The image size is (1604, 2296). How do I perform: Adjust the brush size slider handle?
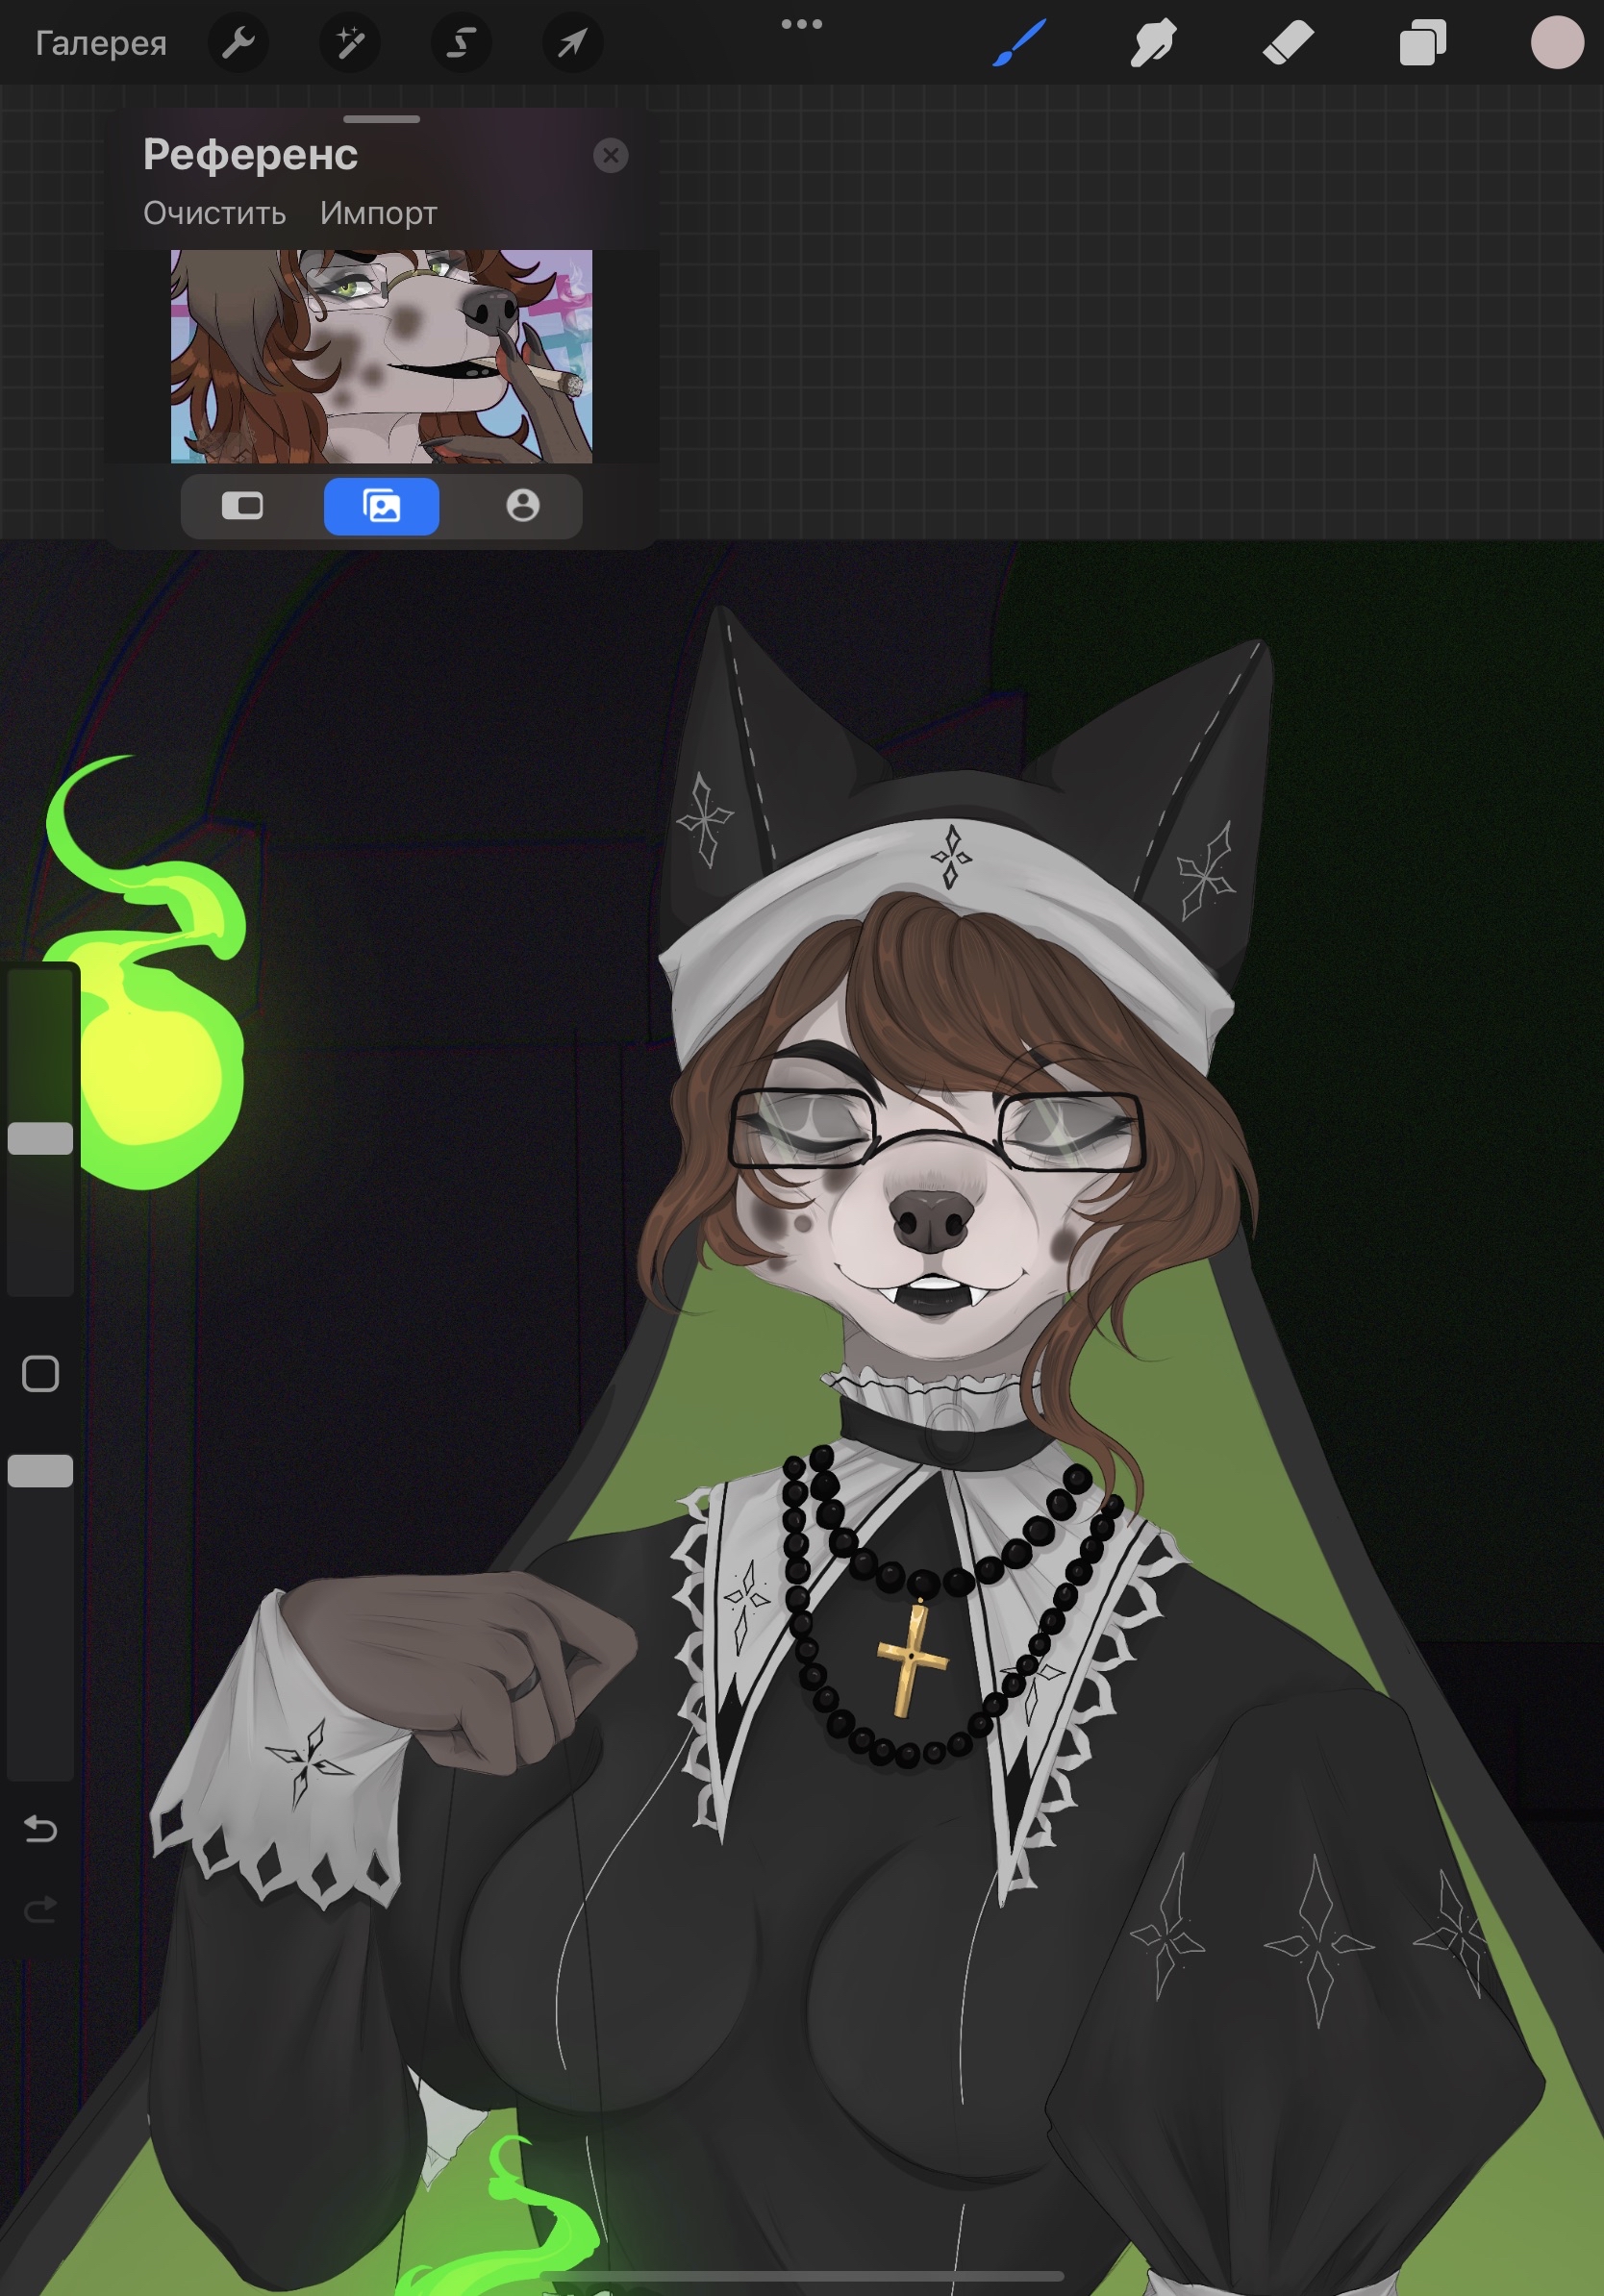[x=40, y=1138]
